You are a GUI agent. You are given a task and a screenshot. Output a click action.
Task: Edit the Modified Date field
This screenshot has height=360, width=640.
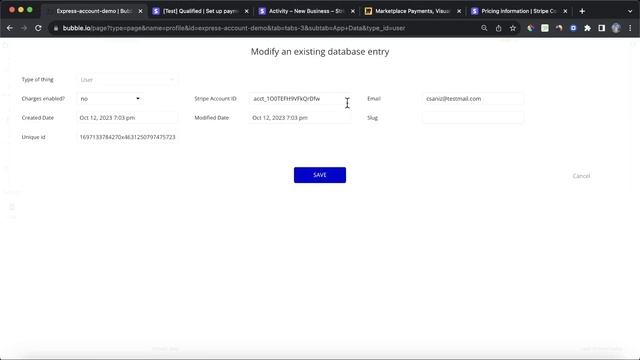[x=300, y=118]
